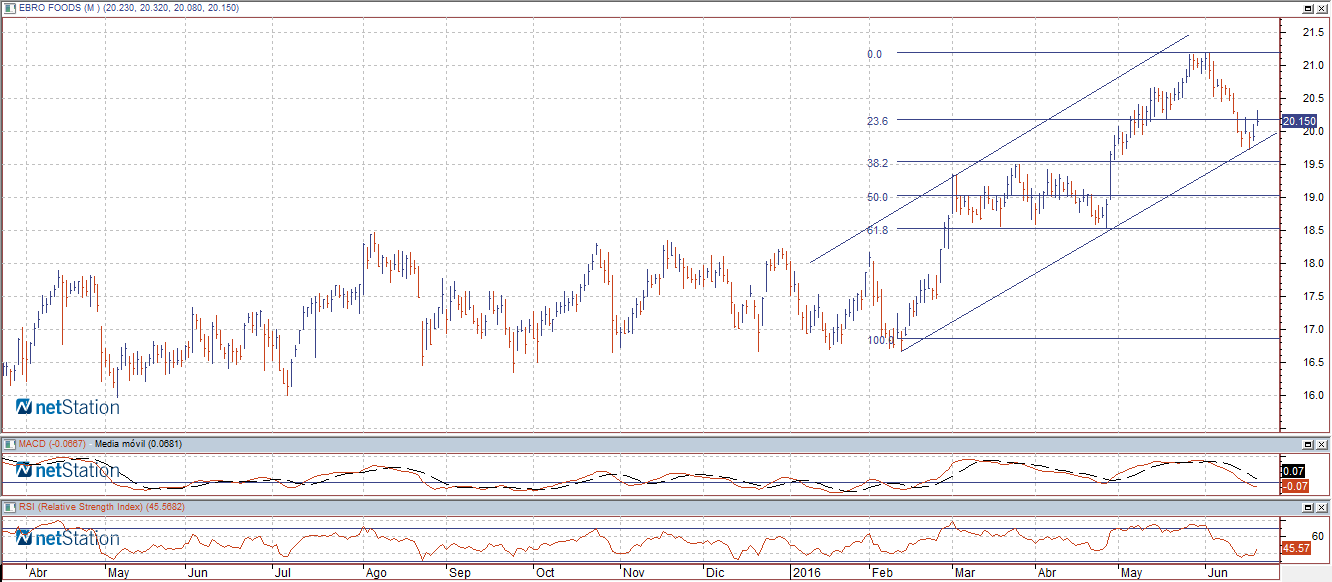The height and width of the screenshot is (582, 1332).
Task: Click the 19.0 price axis label
Action: (x=1313, y=198)
